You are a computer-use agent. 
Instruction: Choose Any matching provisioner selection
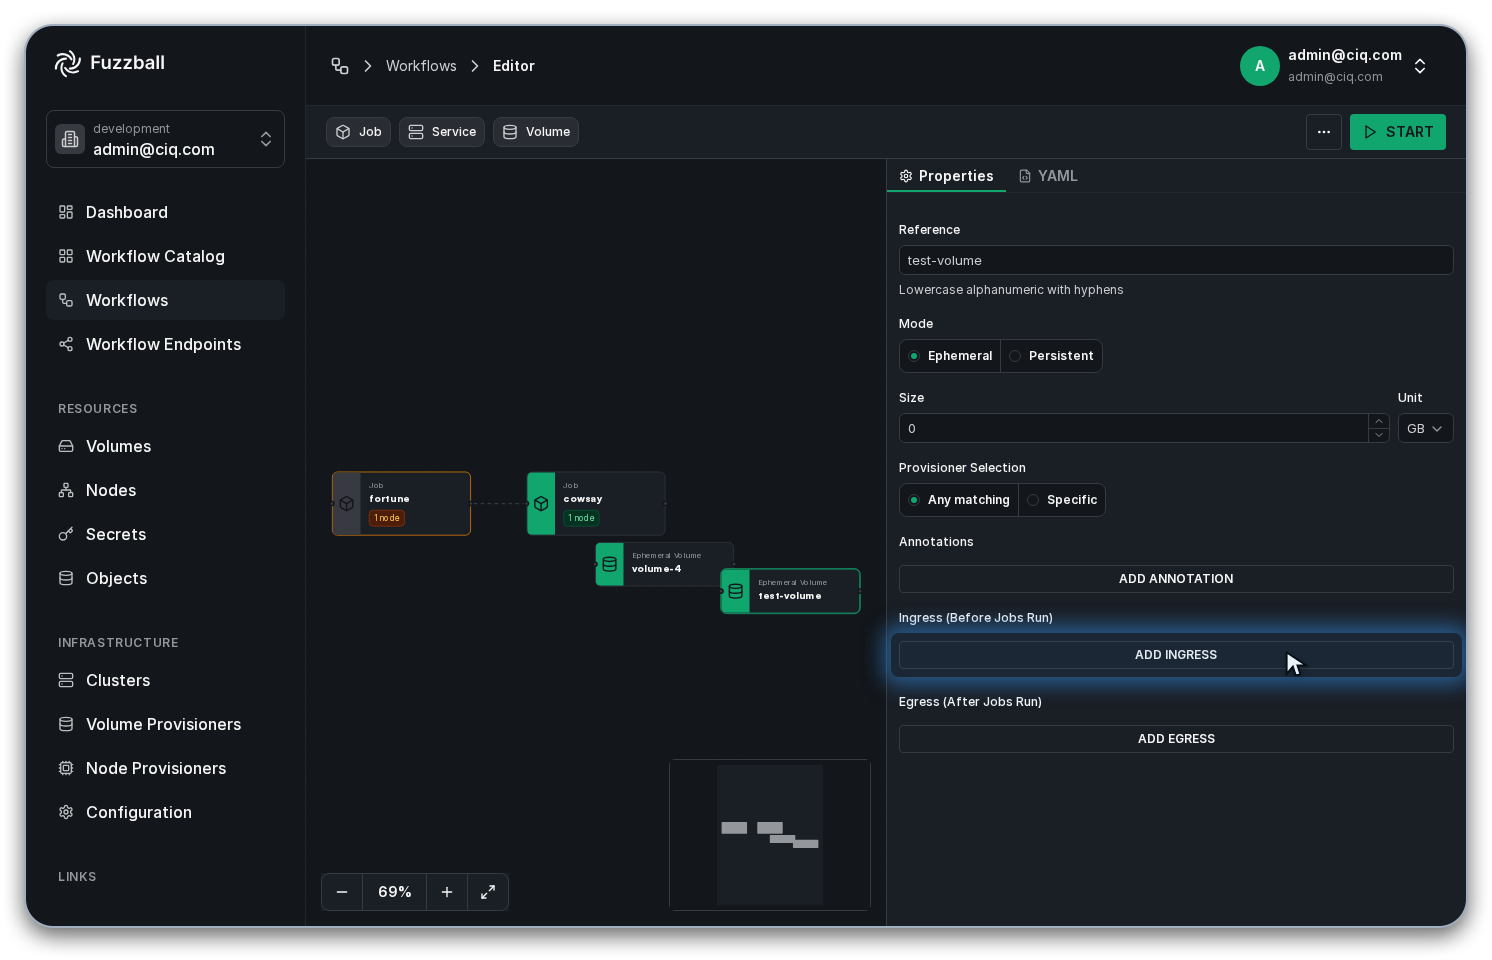959,500
